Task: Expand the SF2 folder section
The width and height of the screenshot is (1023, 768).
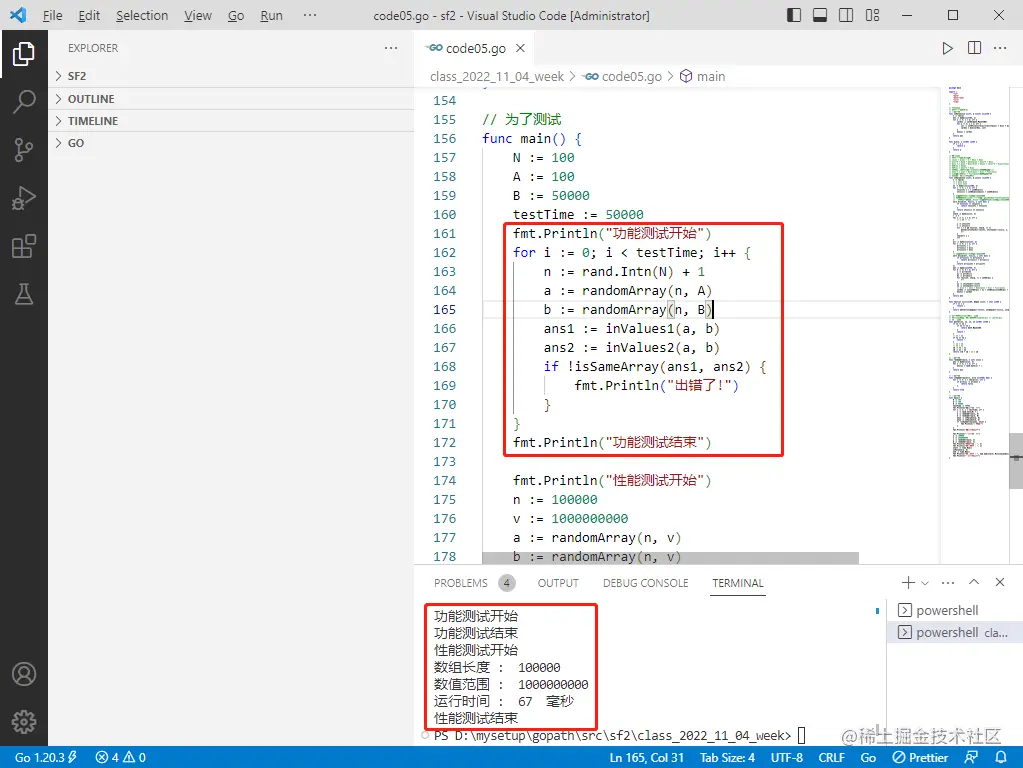Action: [232, 76]
